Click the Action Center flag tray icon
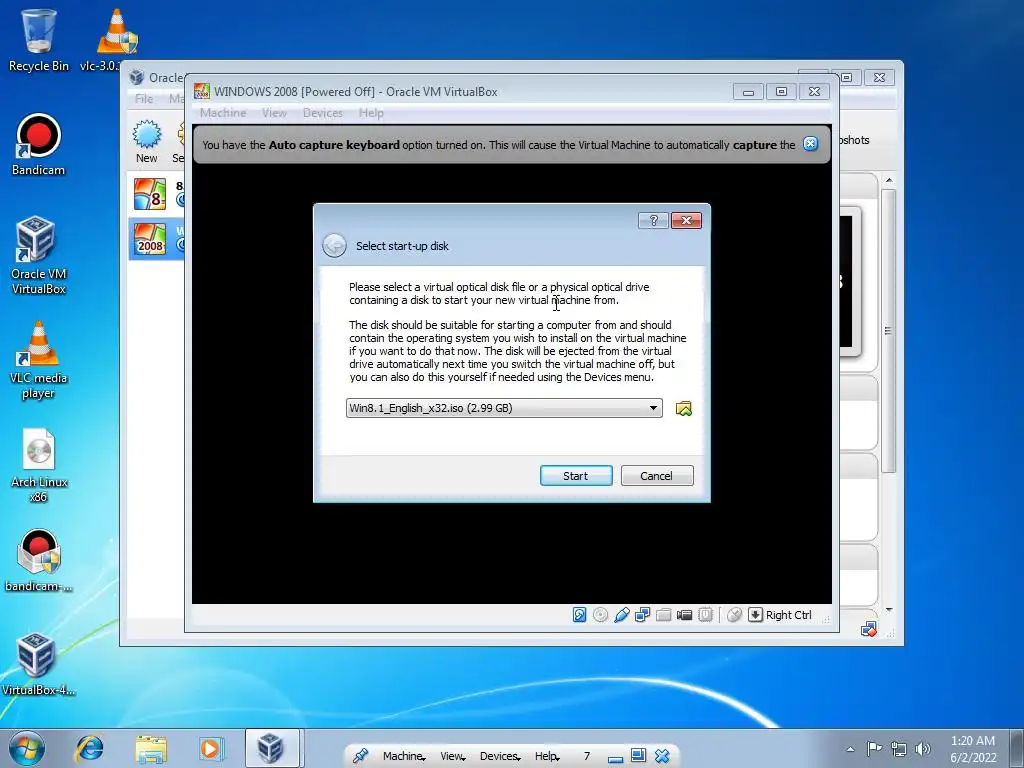1024x768 pixels. (x=874, y=749)
